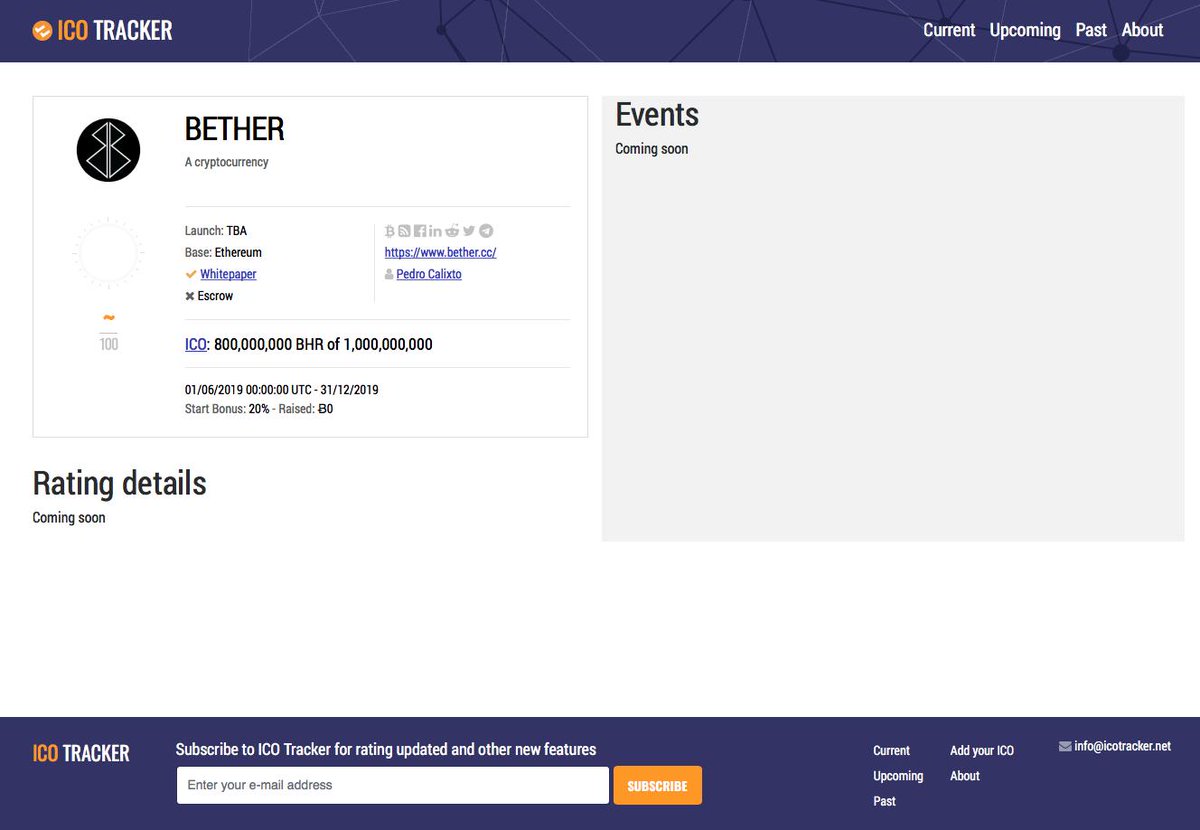Open footer Upcoming link
Image resolution: width=1200 pixels, height=830 pixels.
(898, 776)
